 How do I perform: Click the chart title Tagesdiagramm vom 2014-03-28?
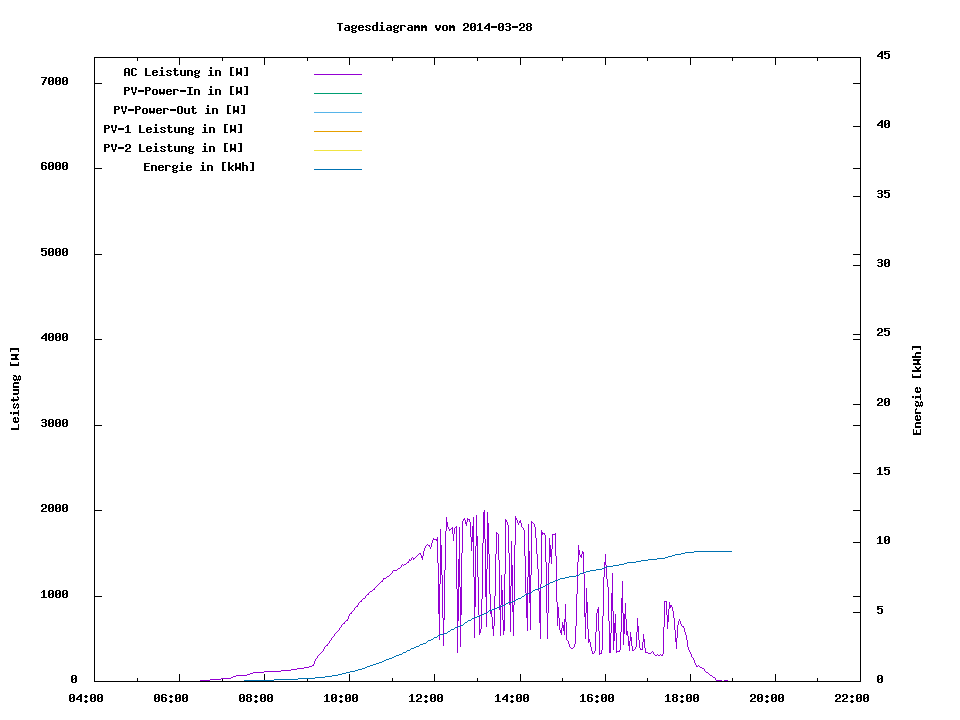tap(434, 27)
